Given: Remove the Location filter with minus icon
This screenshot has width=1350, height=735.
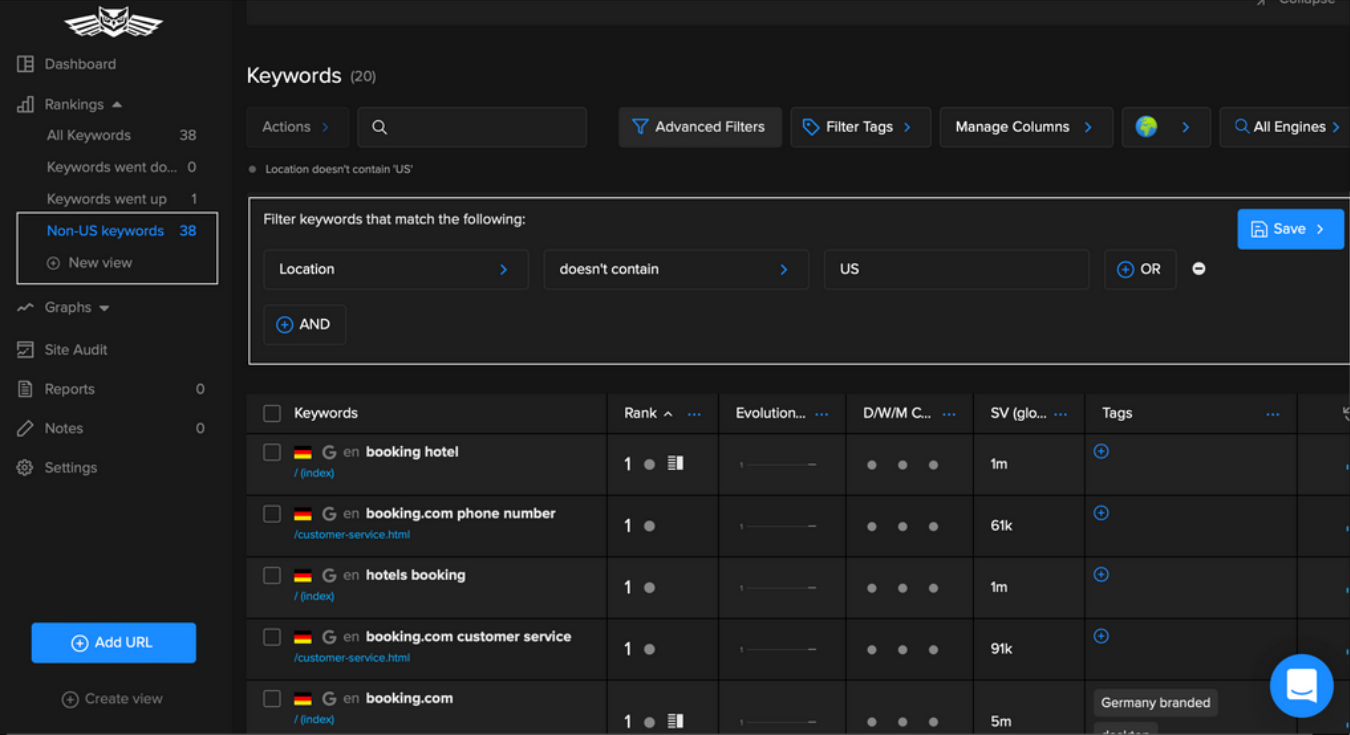Looking at the screenshot, I should [x=1199, y=269].
